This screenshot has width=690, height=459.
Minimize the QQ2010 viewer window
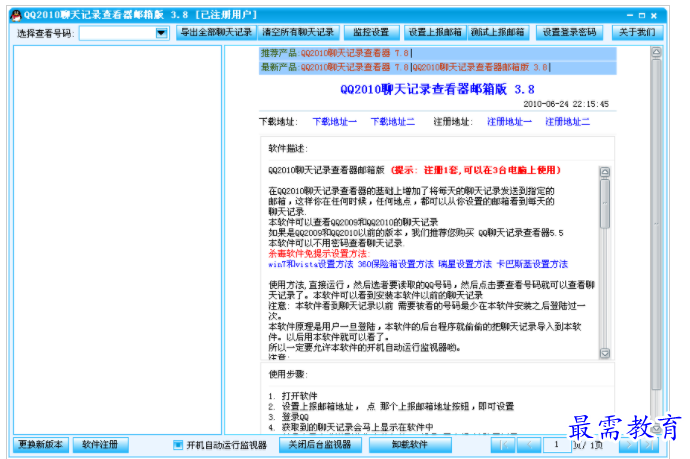(630, 15)
